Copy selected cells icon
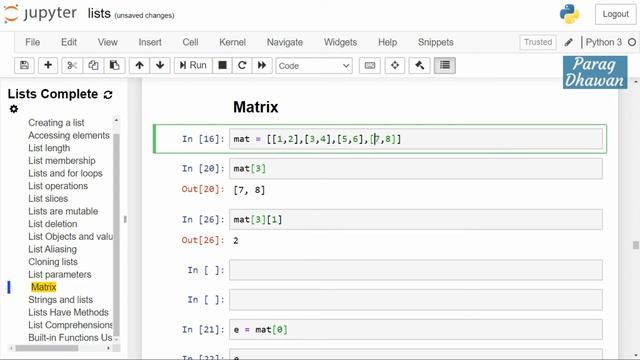 tap(93, 65)
